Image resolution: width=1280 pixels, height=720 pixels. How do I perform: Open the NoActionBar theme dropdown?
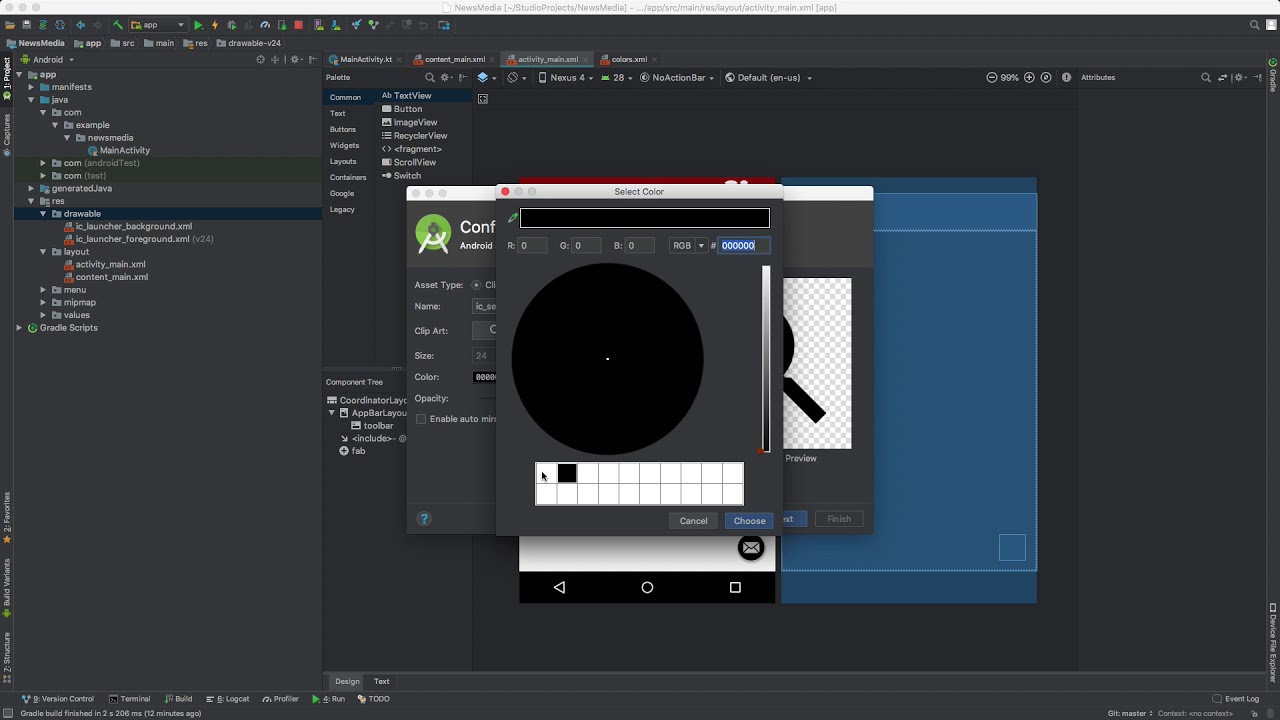tap(678, 77)
